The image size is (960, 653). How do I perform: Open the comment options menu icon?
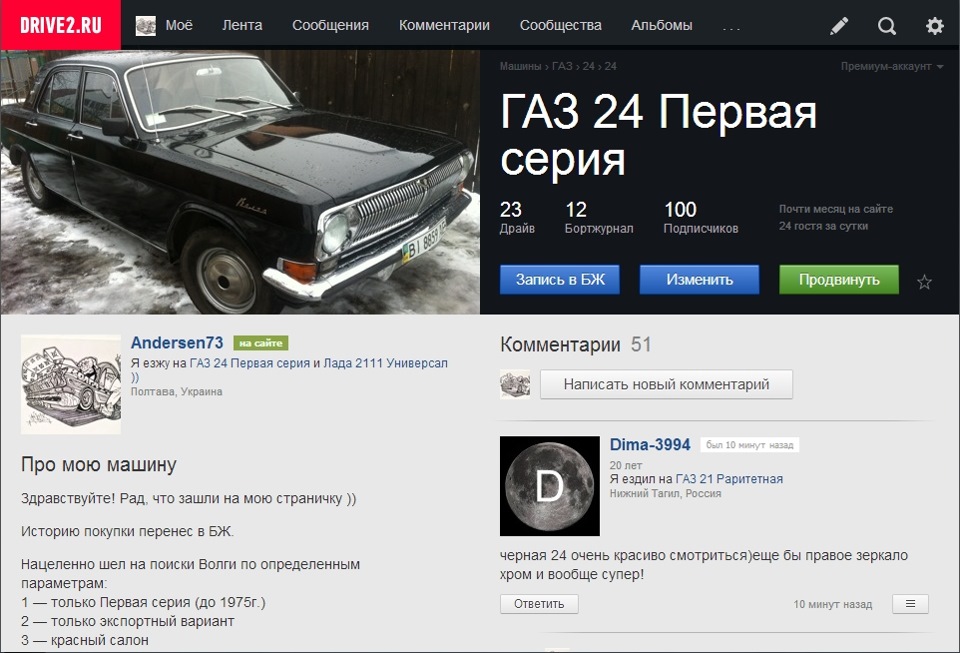910,604
